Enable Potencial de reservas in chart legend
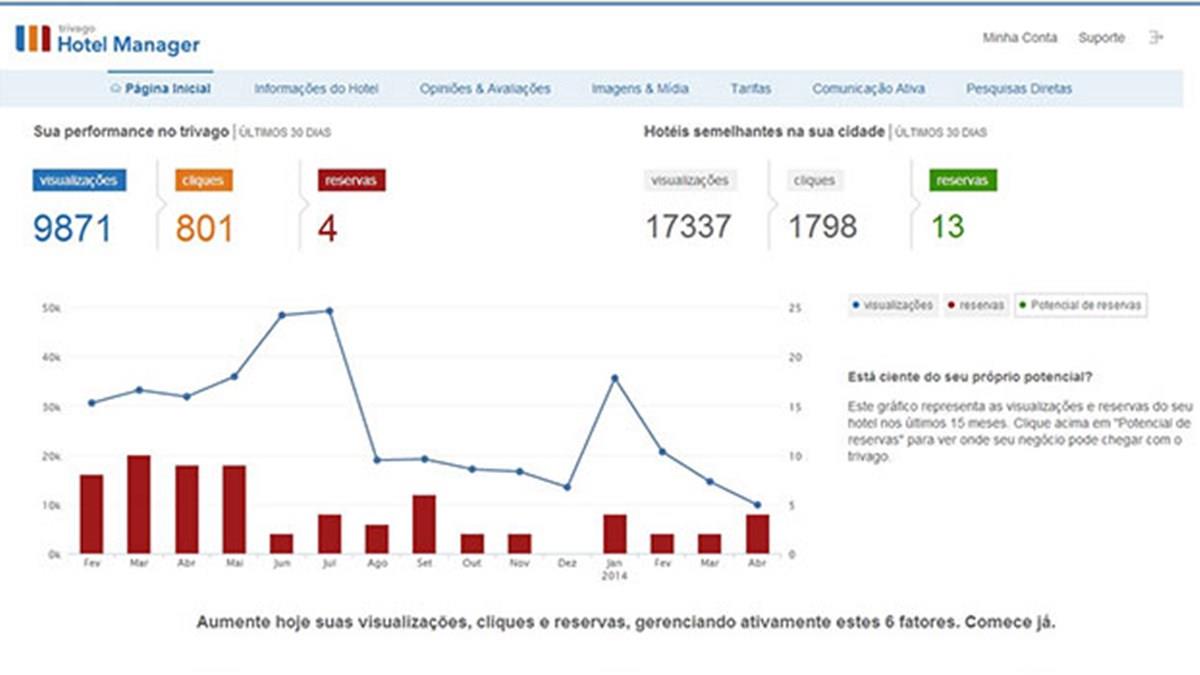This screenshot has height=675, width=1200. (x=1080, y=306)
